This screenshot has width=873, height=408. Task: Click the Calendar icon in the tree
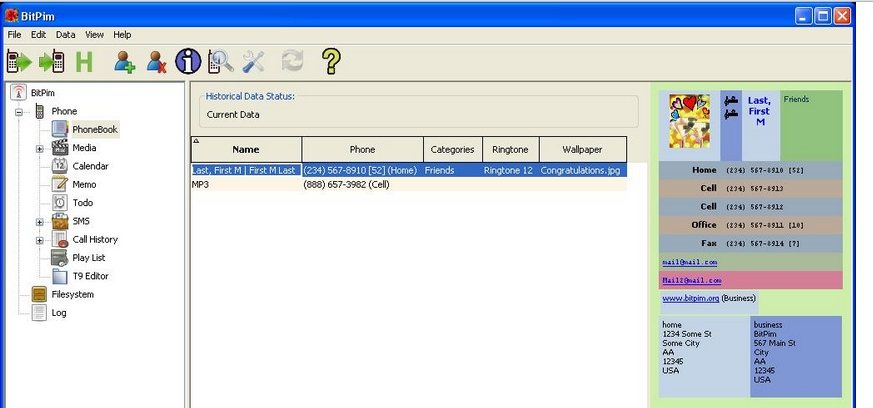tap(60, 166)
